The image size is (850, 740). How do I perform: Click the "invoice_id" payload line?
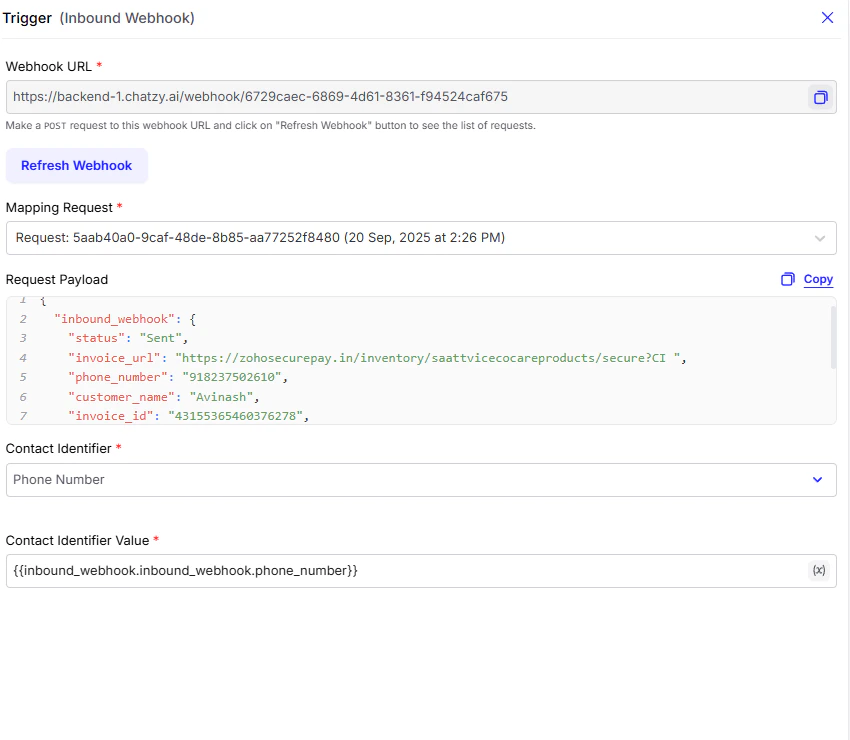[188, 416]
